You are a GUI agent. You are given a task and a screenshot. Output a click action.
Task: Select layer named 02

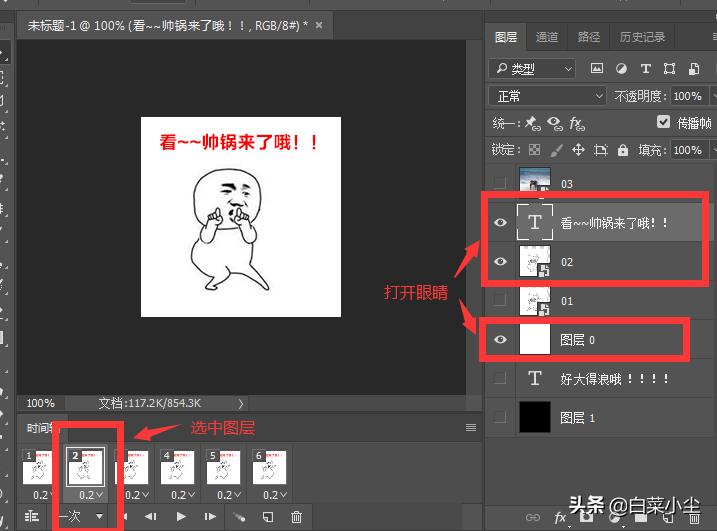tap(567, 262)
